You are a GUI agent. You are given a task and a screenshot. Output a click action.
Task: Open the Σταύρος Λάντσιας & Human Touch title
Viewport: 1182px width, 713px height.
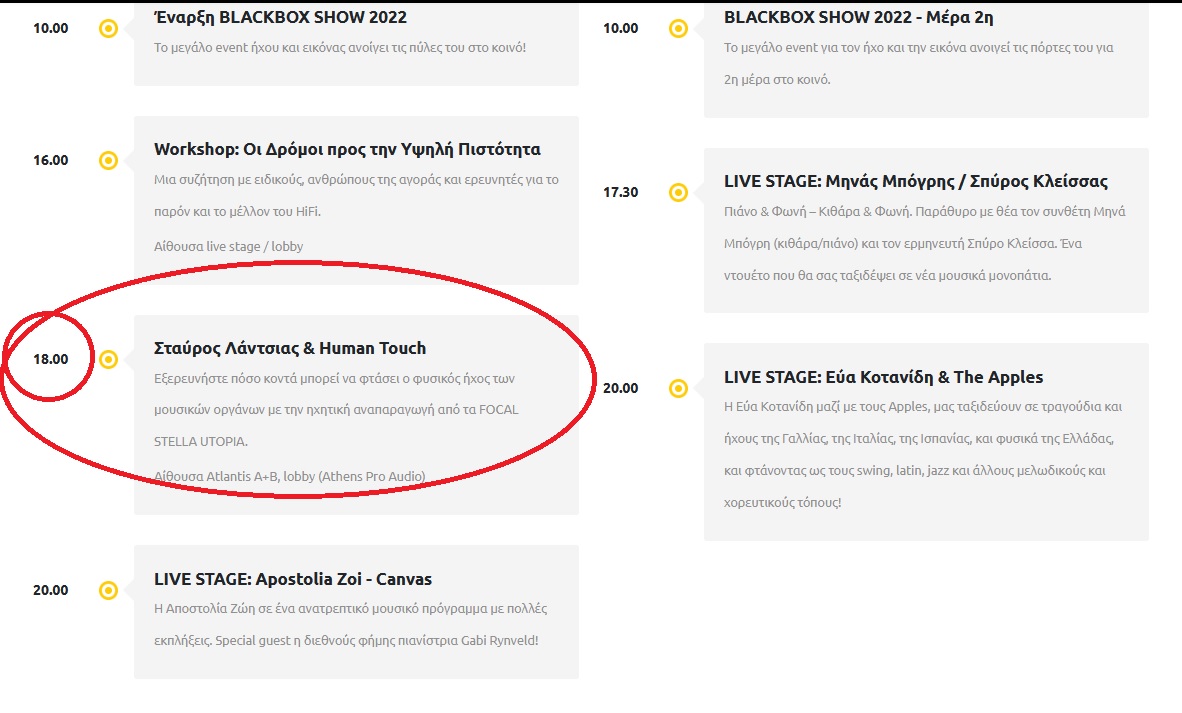(290, 348)
